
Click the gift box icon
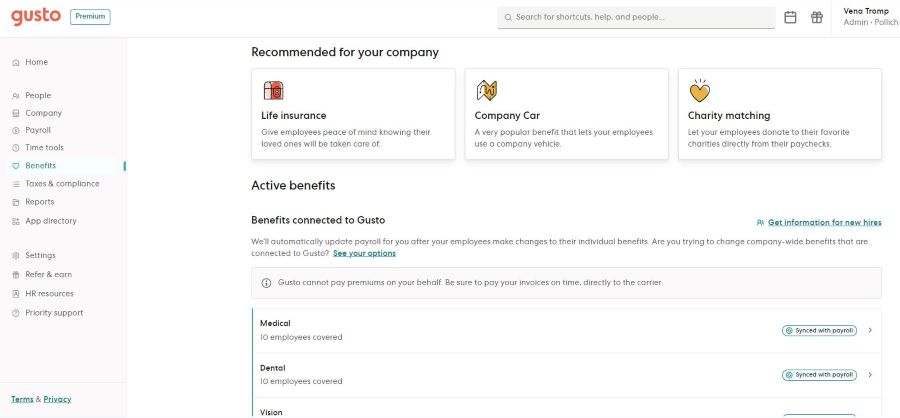click(x=817, y=17)
